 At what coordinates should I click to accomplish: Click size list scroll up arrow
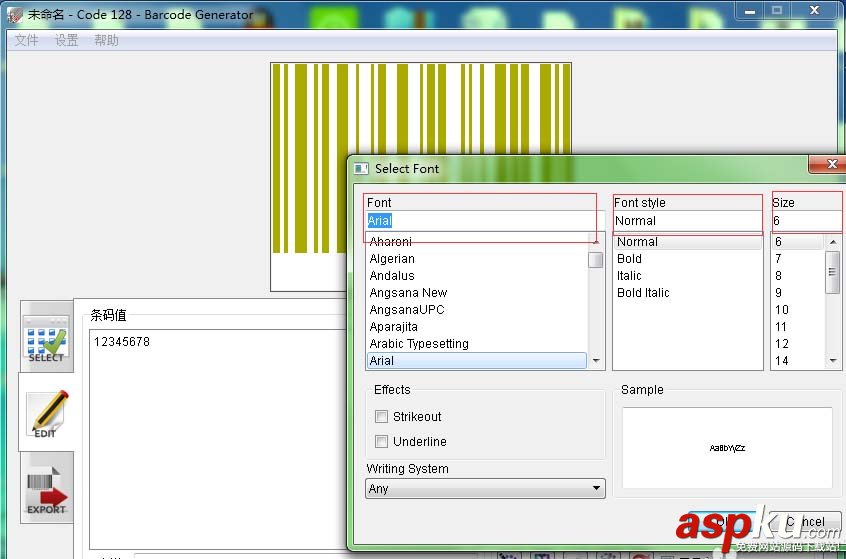833,242
